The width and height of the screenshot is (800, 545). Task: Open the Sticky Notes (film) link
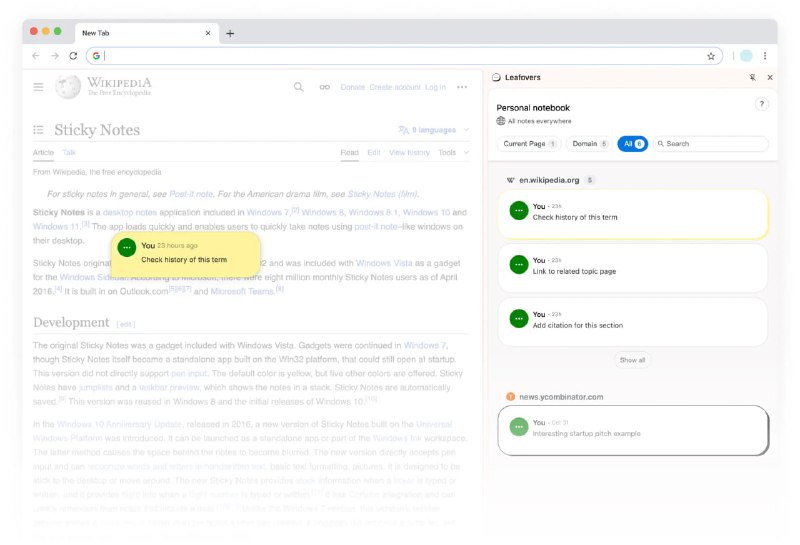click(382, 194)
